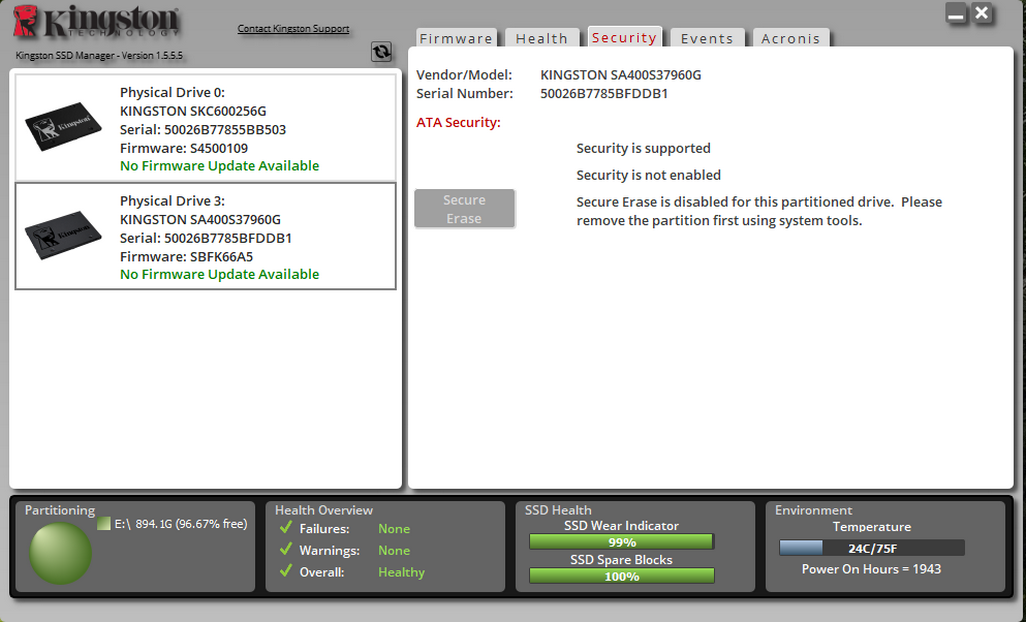Click the temperature 24C/75F gauge
Image resolution: width=1026 pixels, height=622 pixels.
click(871, 548)
